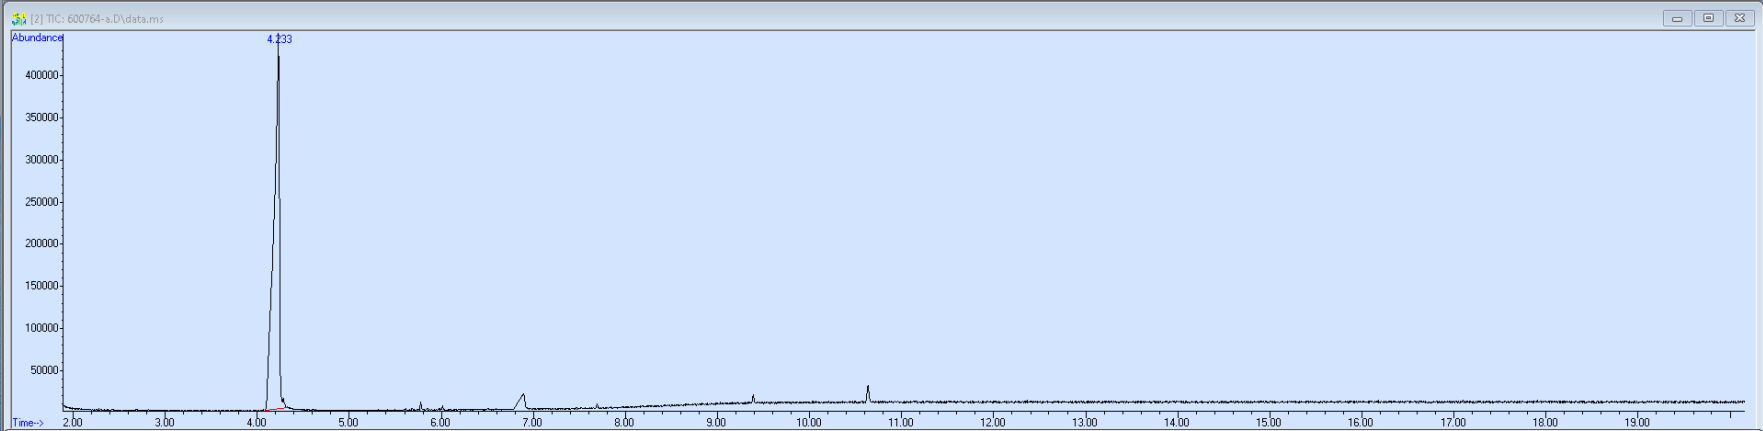
Task: Select the Time--> axis label
Action: click(28, 423)
